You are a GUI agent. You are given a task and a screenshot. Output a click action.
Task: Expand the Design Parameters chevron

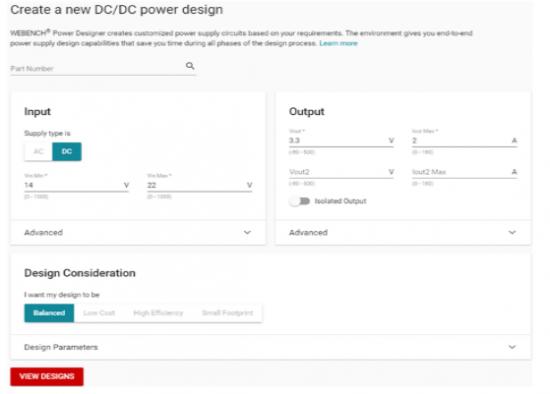pos(512,347)
